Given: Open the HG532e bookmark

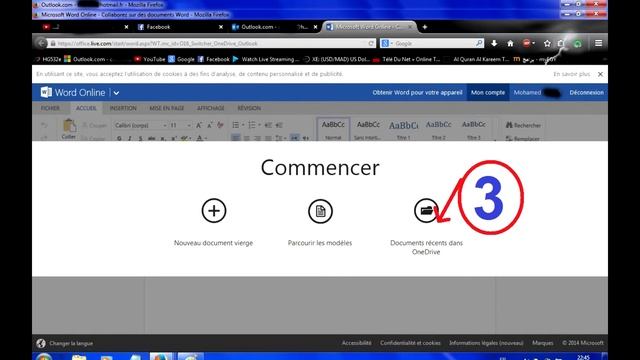Looking at the screenshot, I should tap(48, 59).
